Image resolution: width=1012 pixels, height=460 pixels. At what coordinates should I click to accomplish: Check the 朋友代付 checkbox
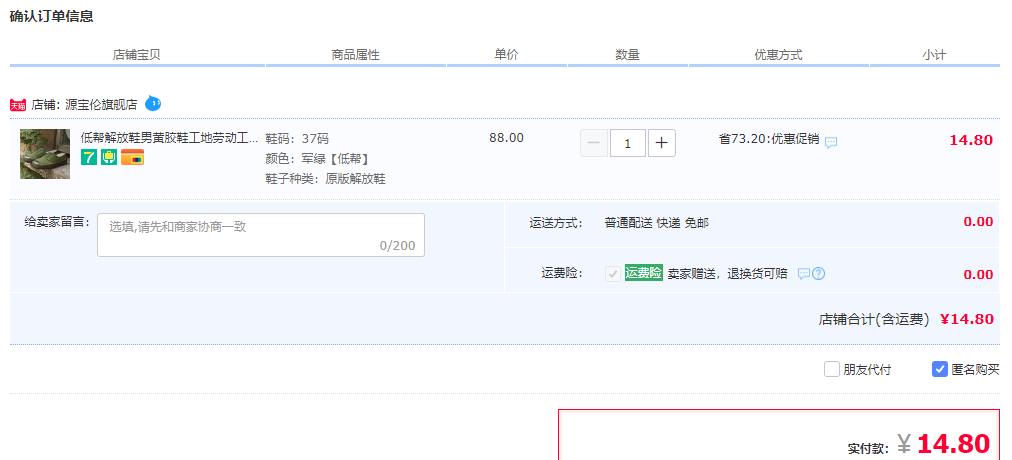[832, 370]
